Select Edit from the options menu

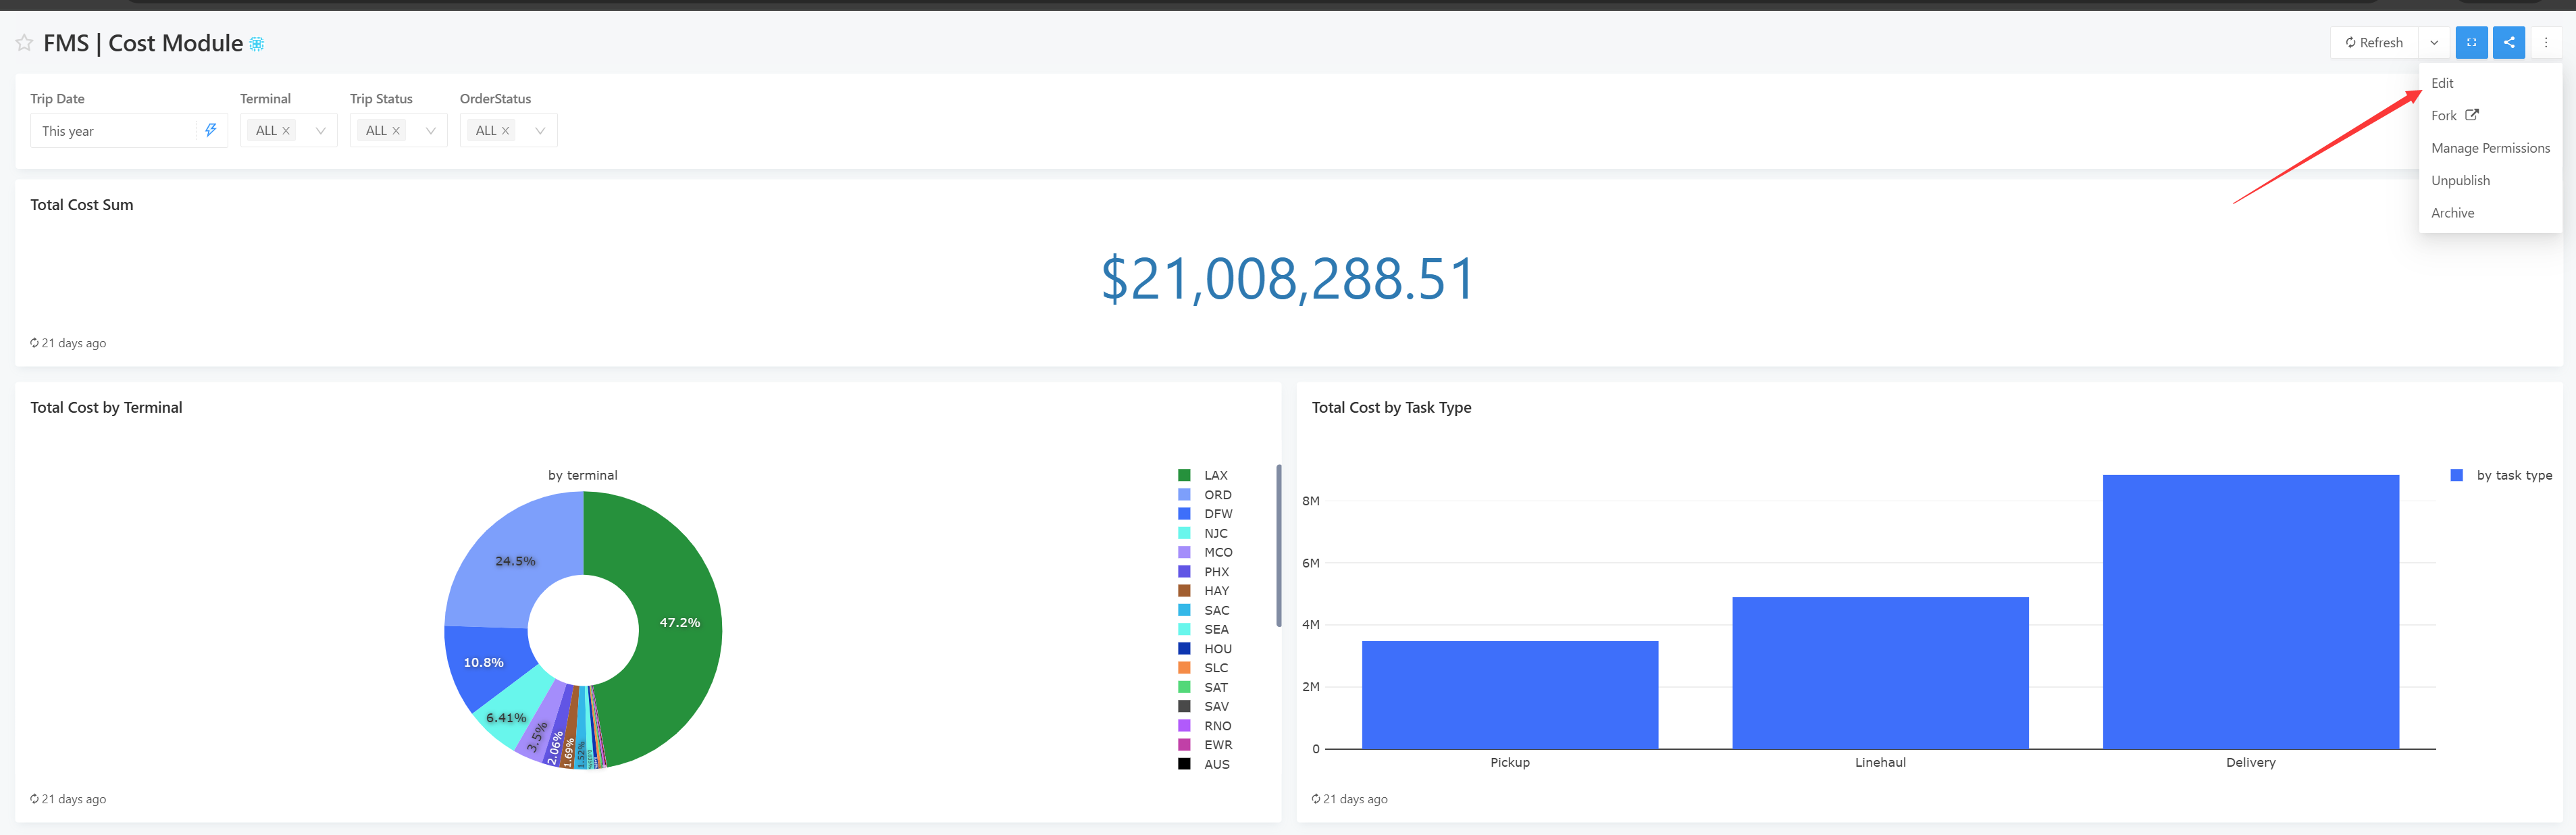tap(2442, 83)
